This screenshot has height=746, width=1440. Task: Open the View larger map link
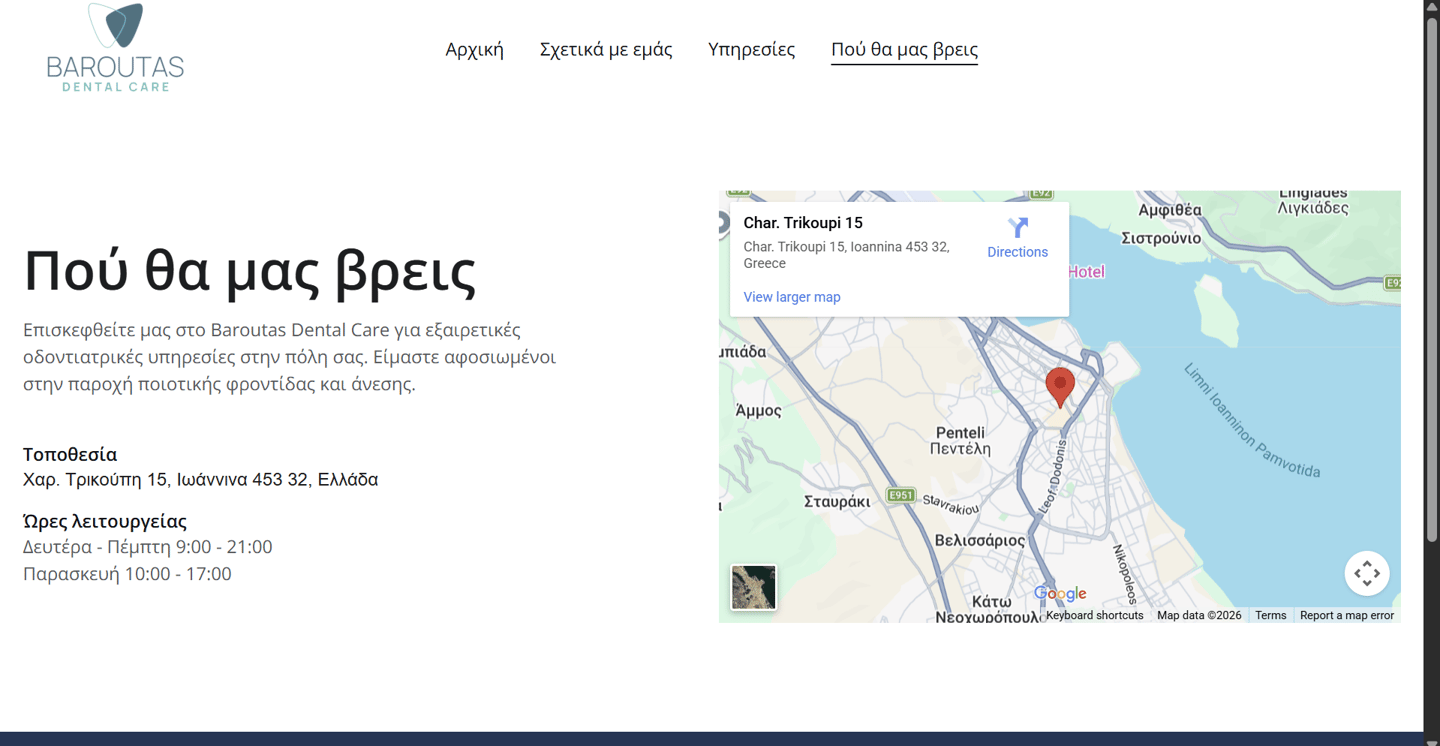(x=792, y=297)
